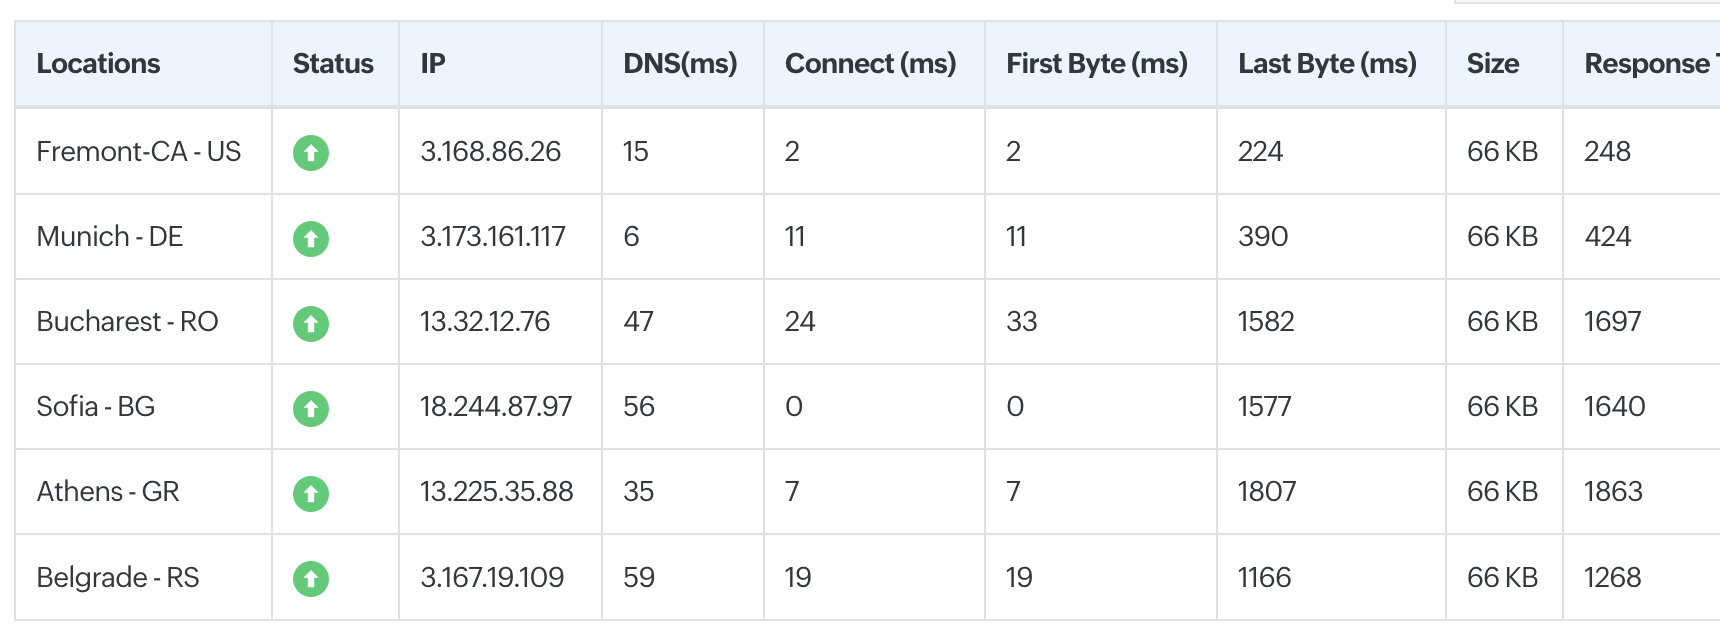Image resolution: width=1720 pixels, height=630 pixels.
Task: Click the Status column header
Action: [333, 64]
